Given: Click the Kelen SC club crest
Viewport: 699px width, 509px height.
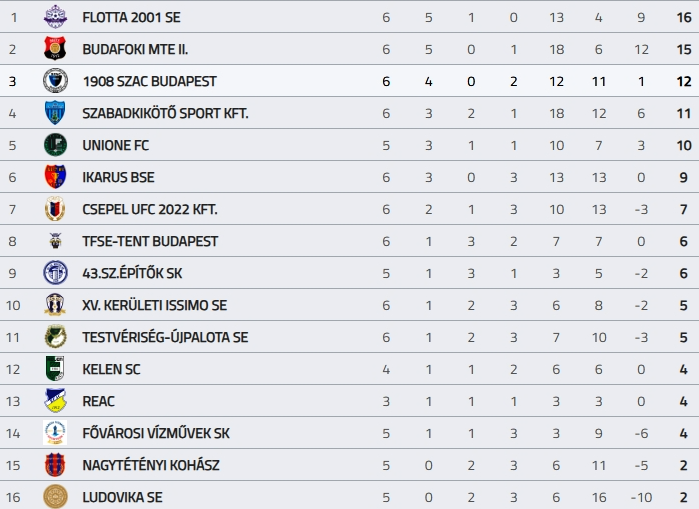Looking at the screenshot, I should (x=55, y=369).
